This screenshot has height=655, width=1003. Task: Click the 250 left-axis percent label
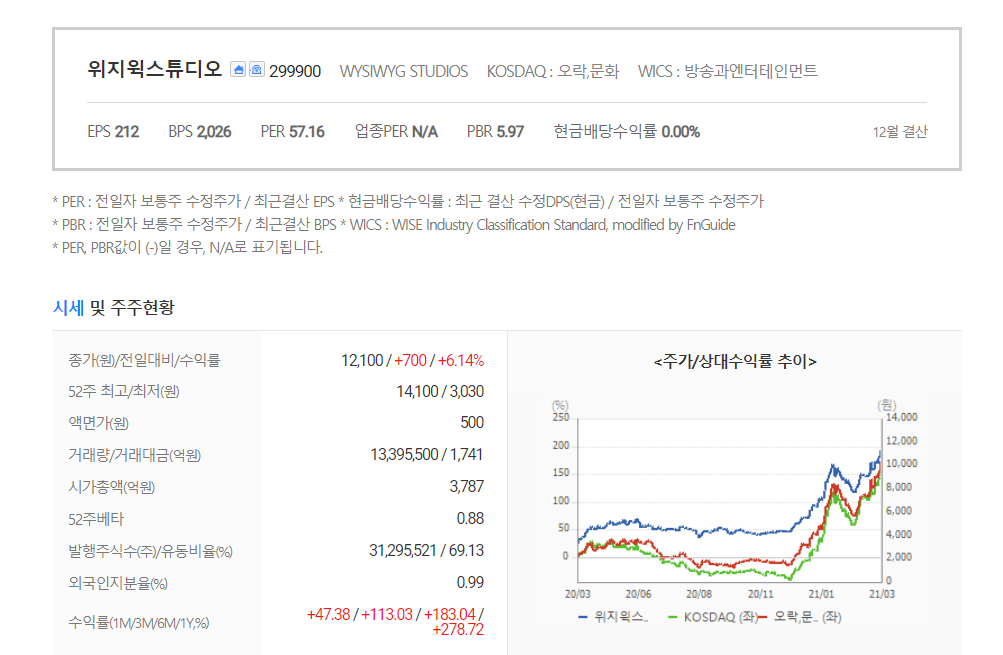tap(560, 417)
